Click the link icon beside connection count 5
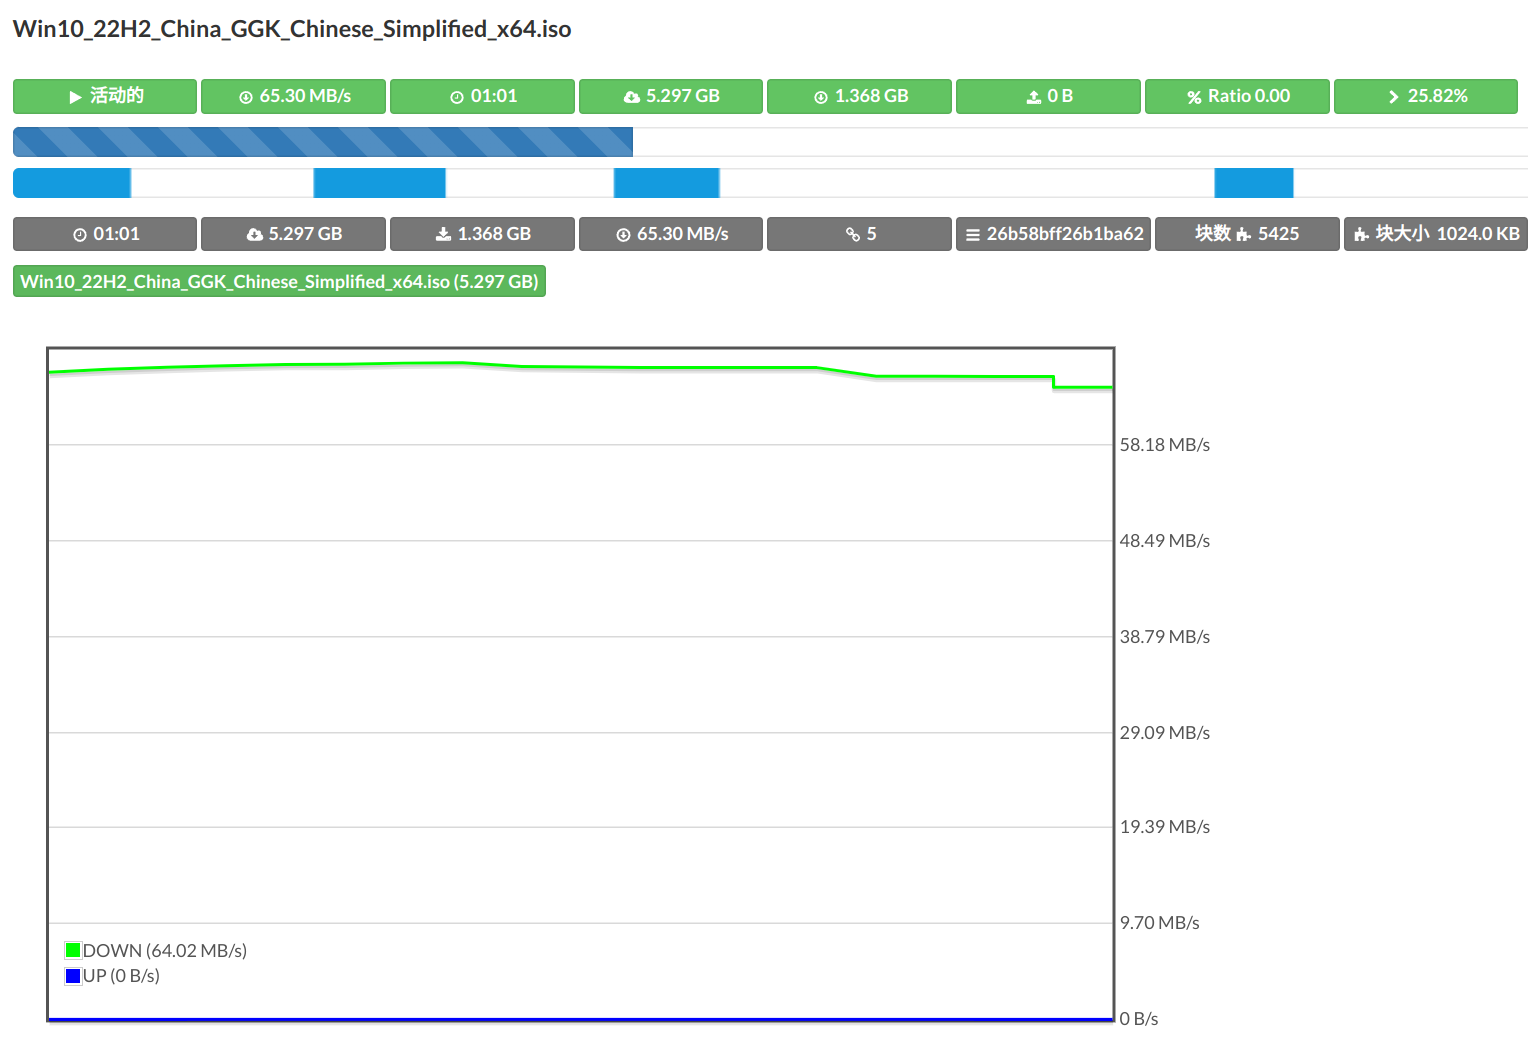 [x=853, y=235]
